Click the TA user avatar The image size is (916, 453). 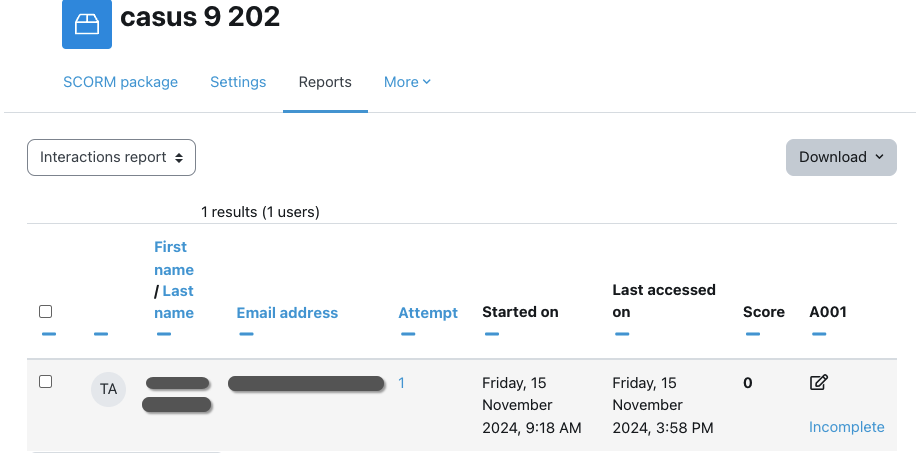(x=108, y=389)
